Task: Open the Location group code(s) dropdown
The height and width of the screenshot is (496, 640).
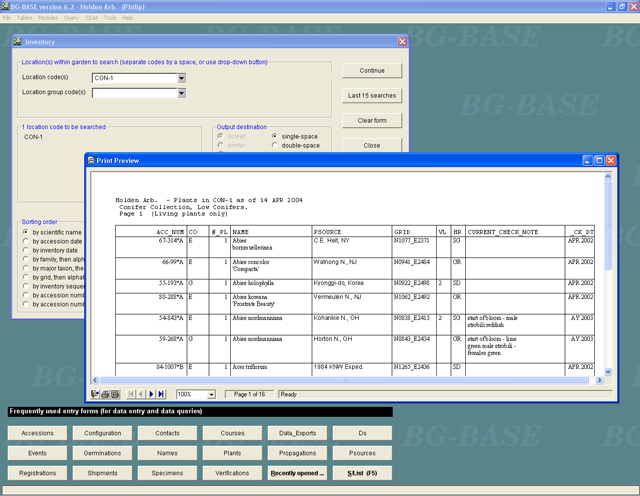Action: (x=182, y=93)
